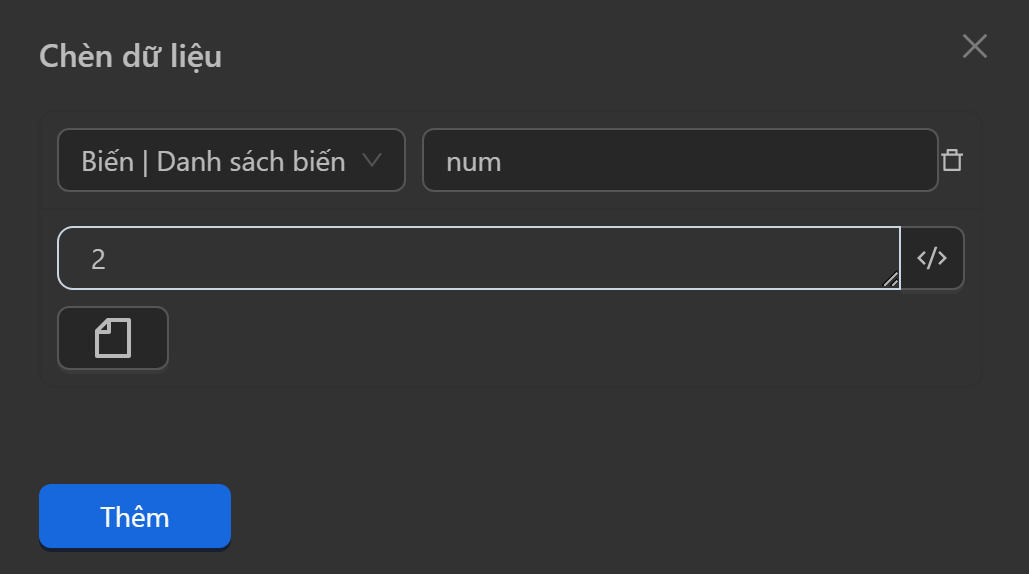Screen dimensions: 1029x574
Task: Open the Biến | Danh sách biến dropdown
Action: coord(231,160)
